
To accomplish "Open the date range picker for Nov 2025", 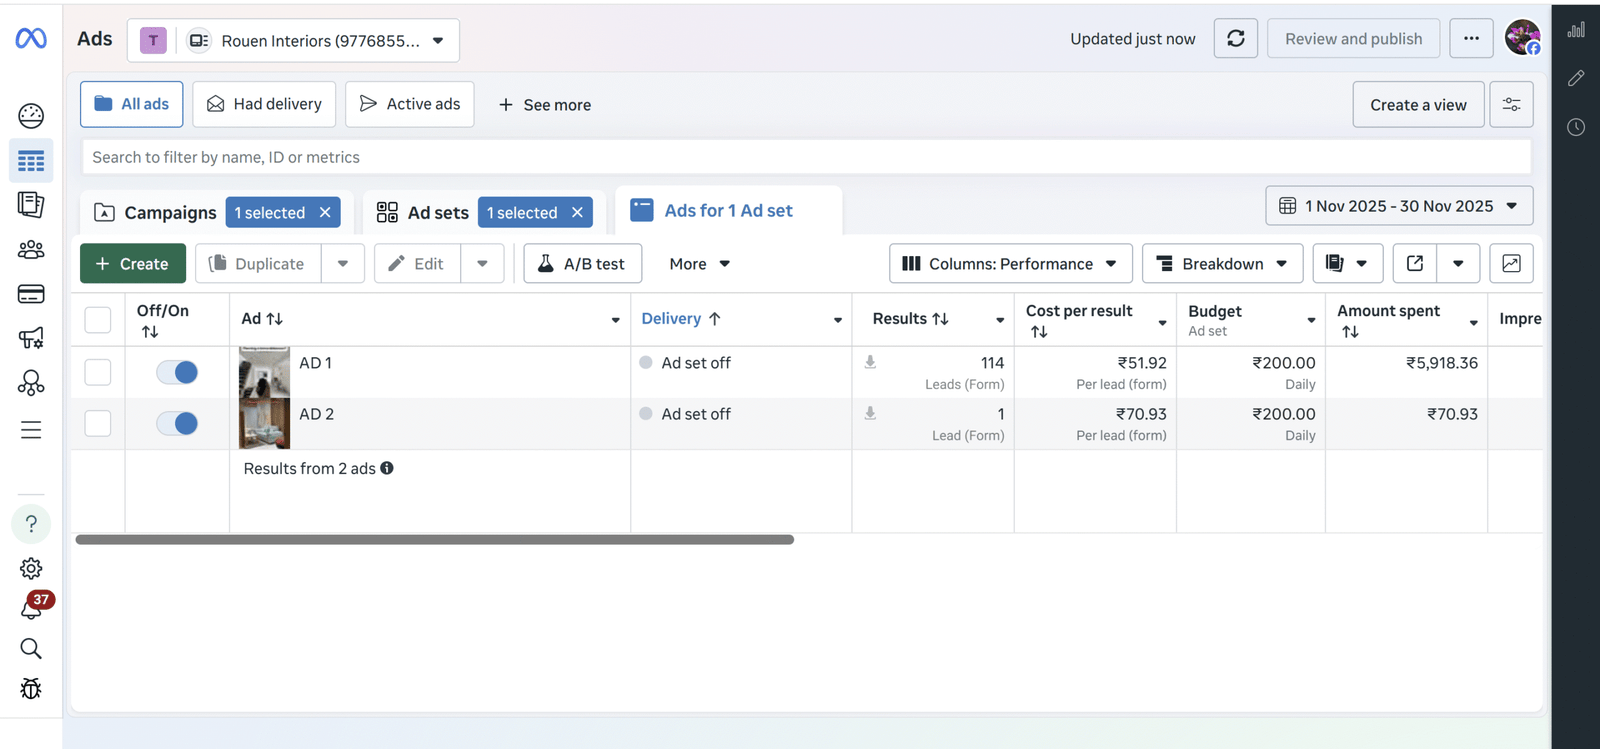I will coord(1398,206).
